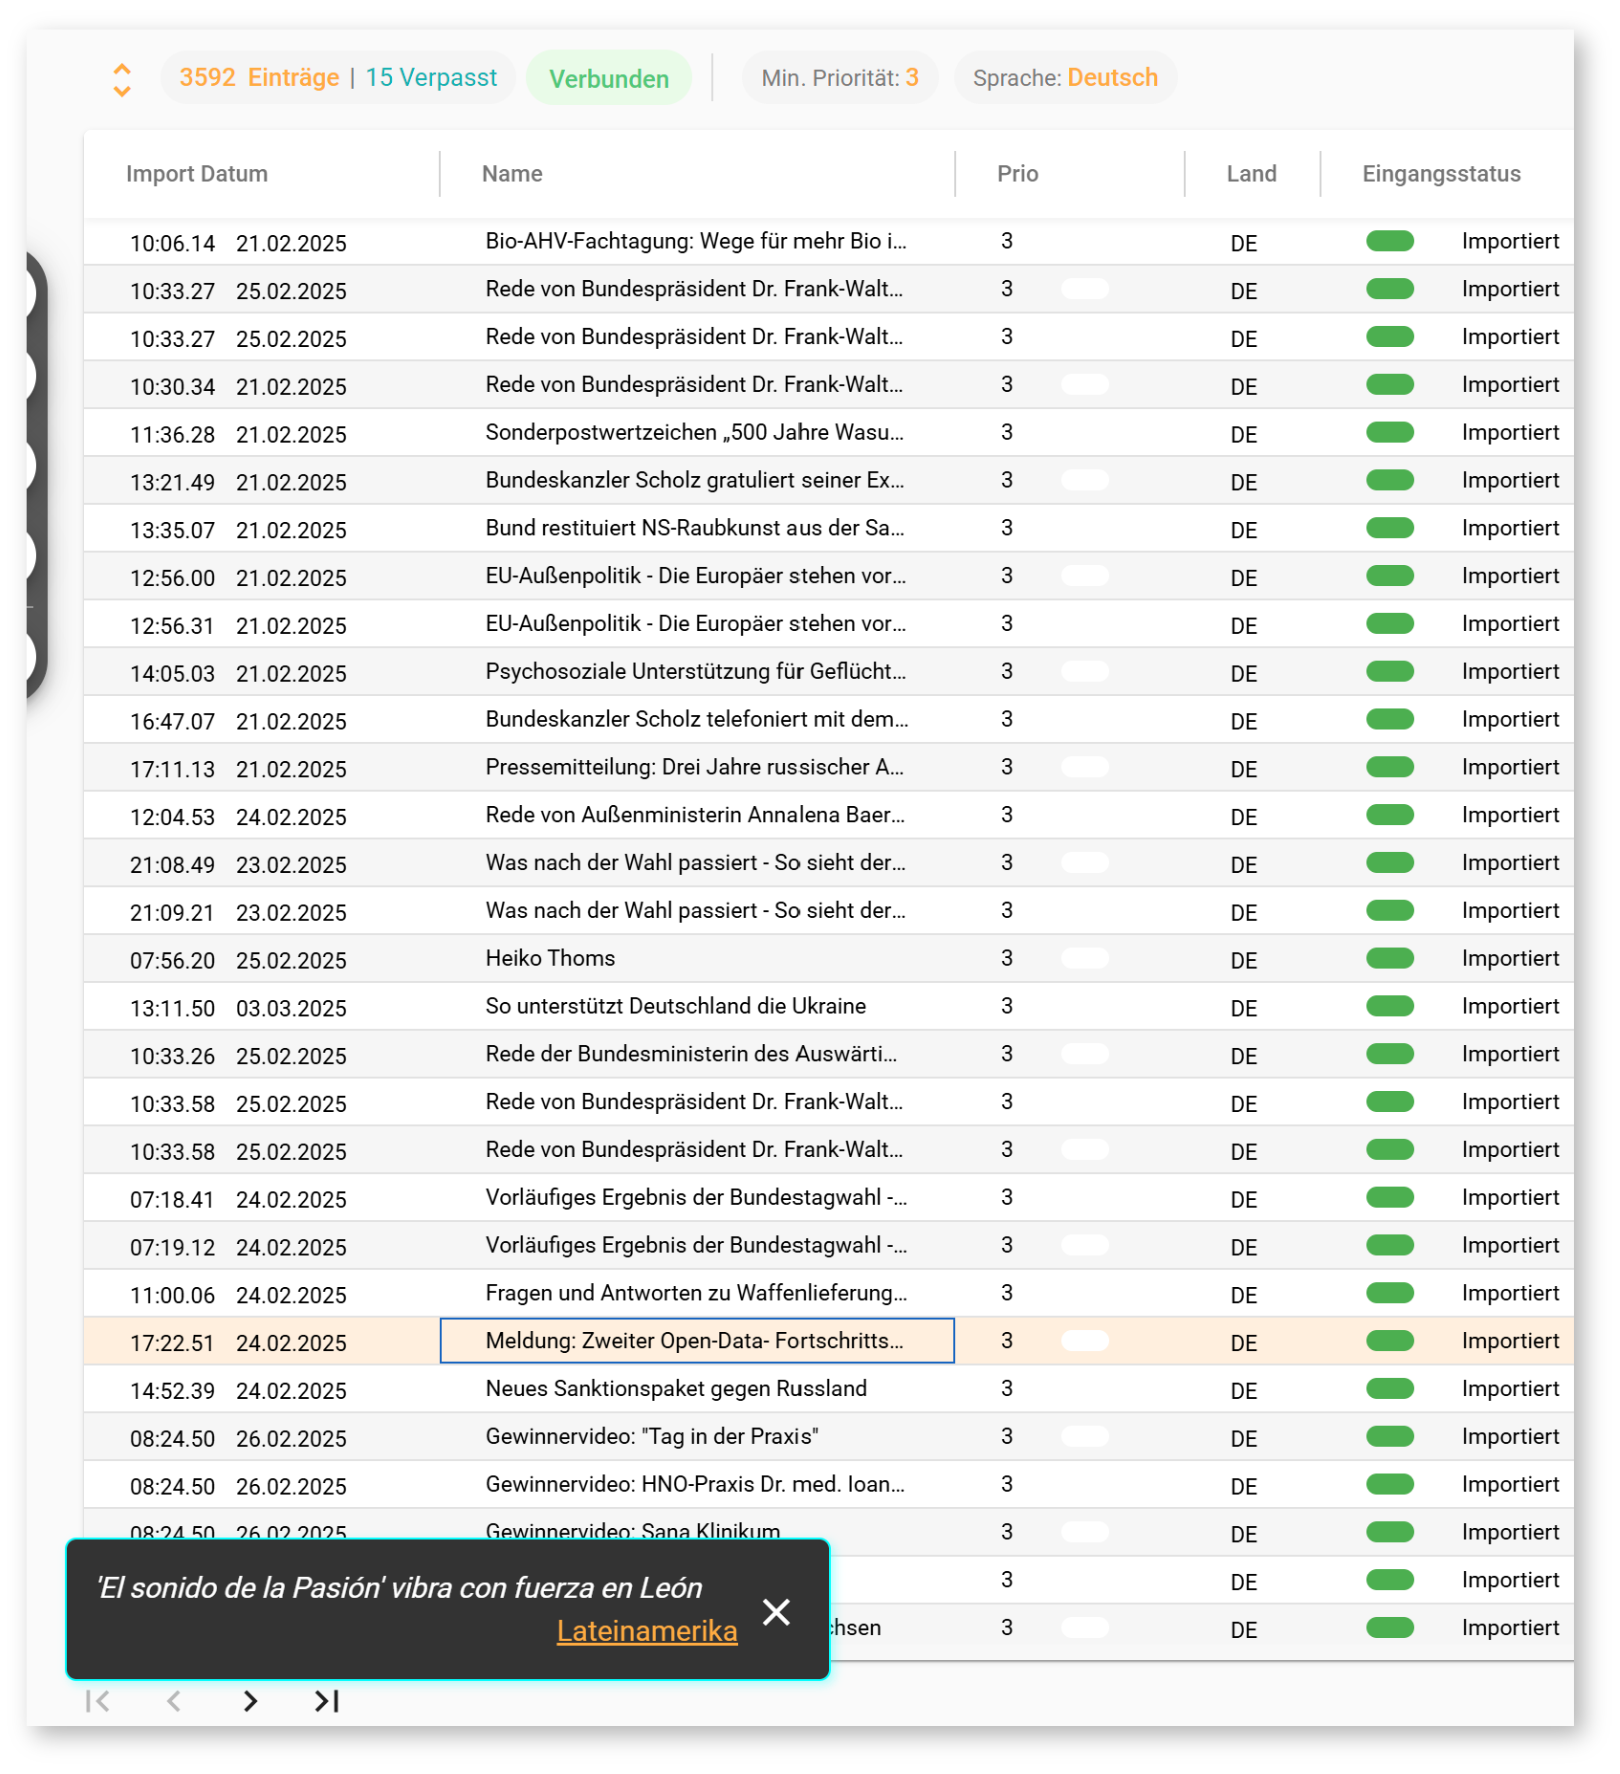Select 'Bundeskanzler Scholz telefoniert mit dem...' entry

[x=697, y=719]
